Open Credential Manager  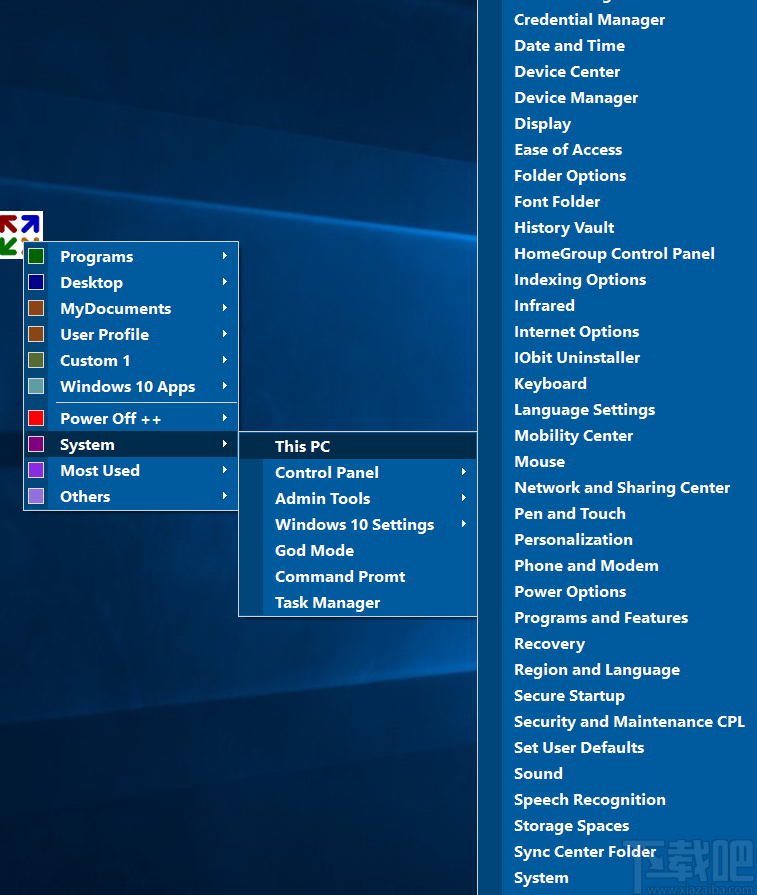click(589, 20)
